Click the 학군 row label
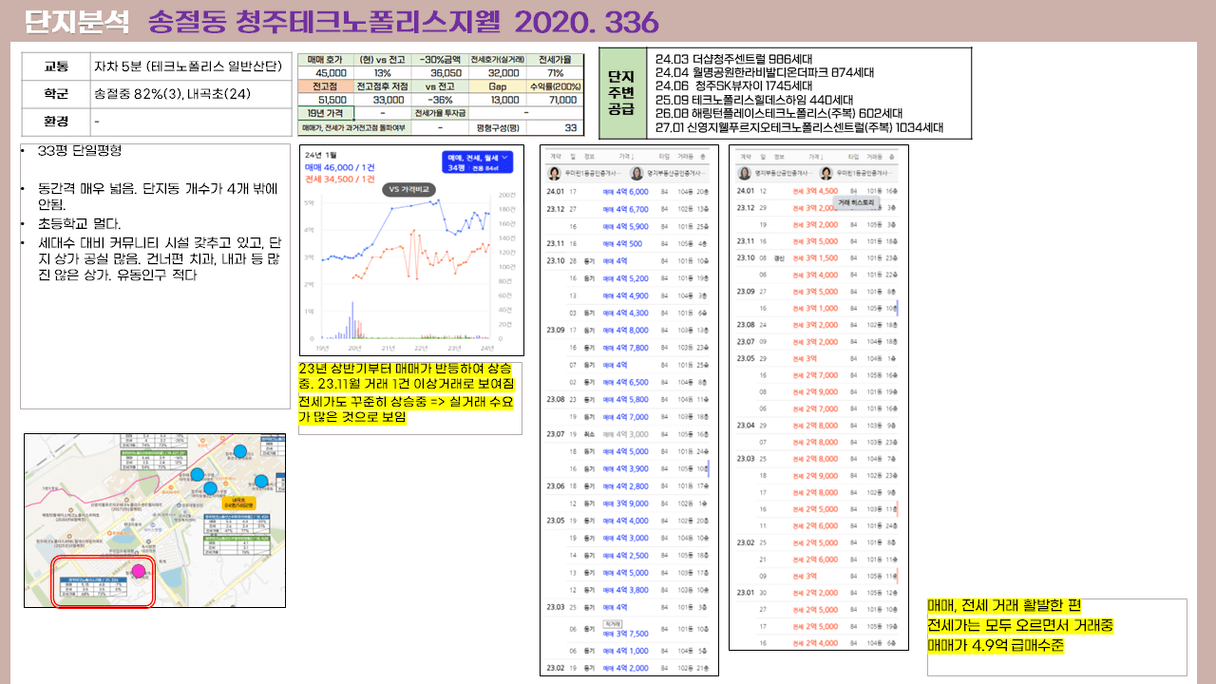 pyautogui.click(x=56, y=94)
